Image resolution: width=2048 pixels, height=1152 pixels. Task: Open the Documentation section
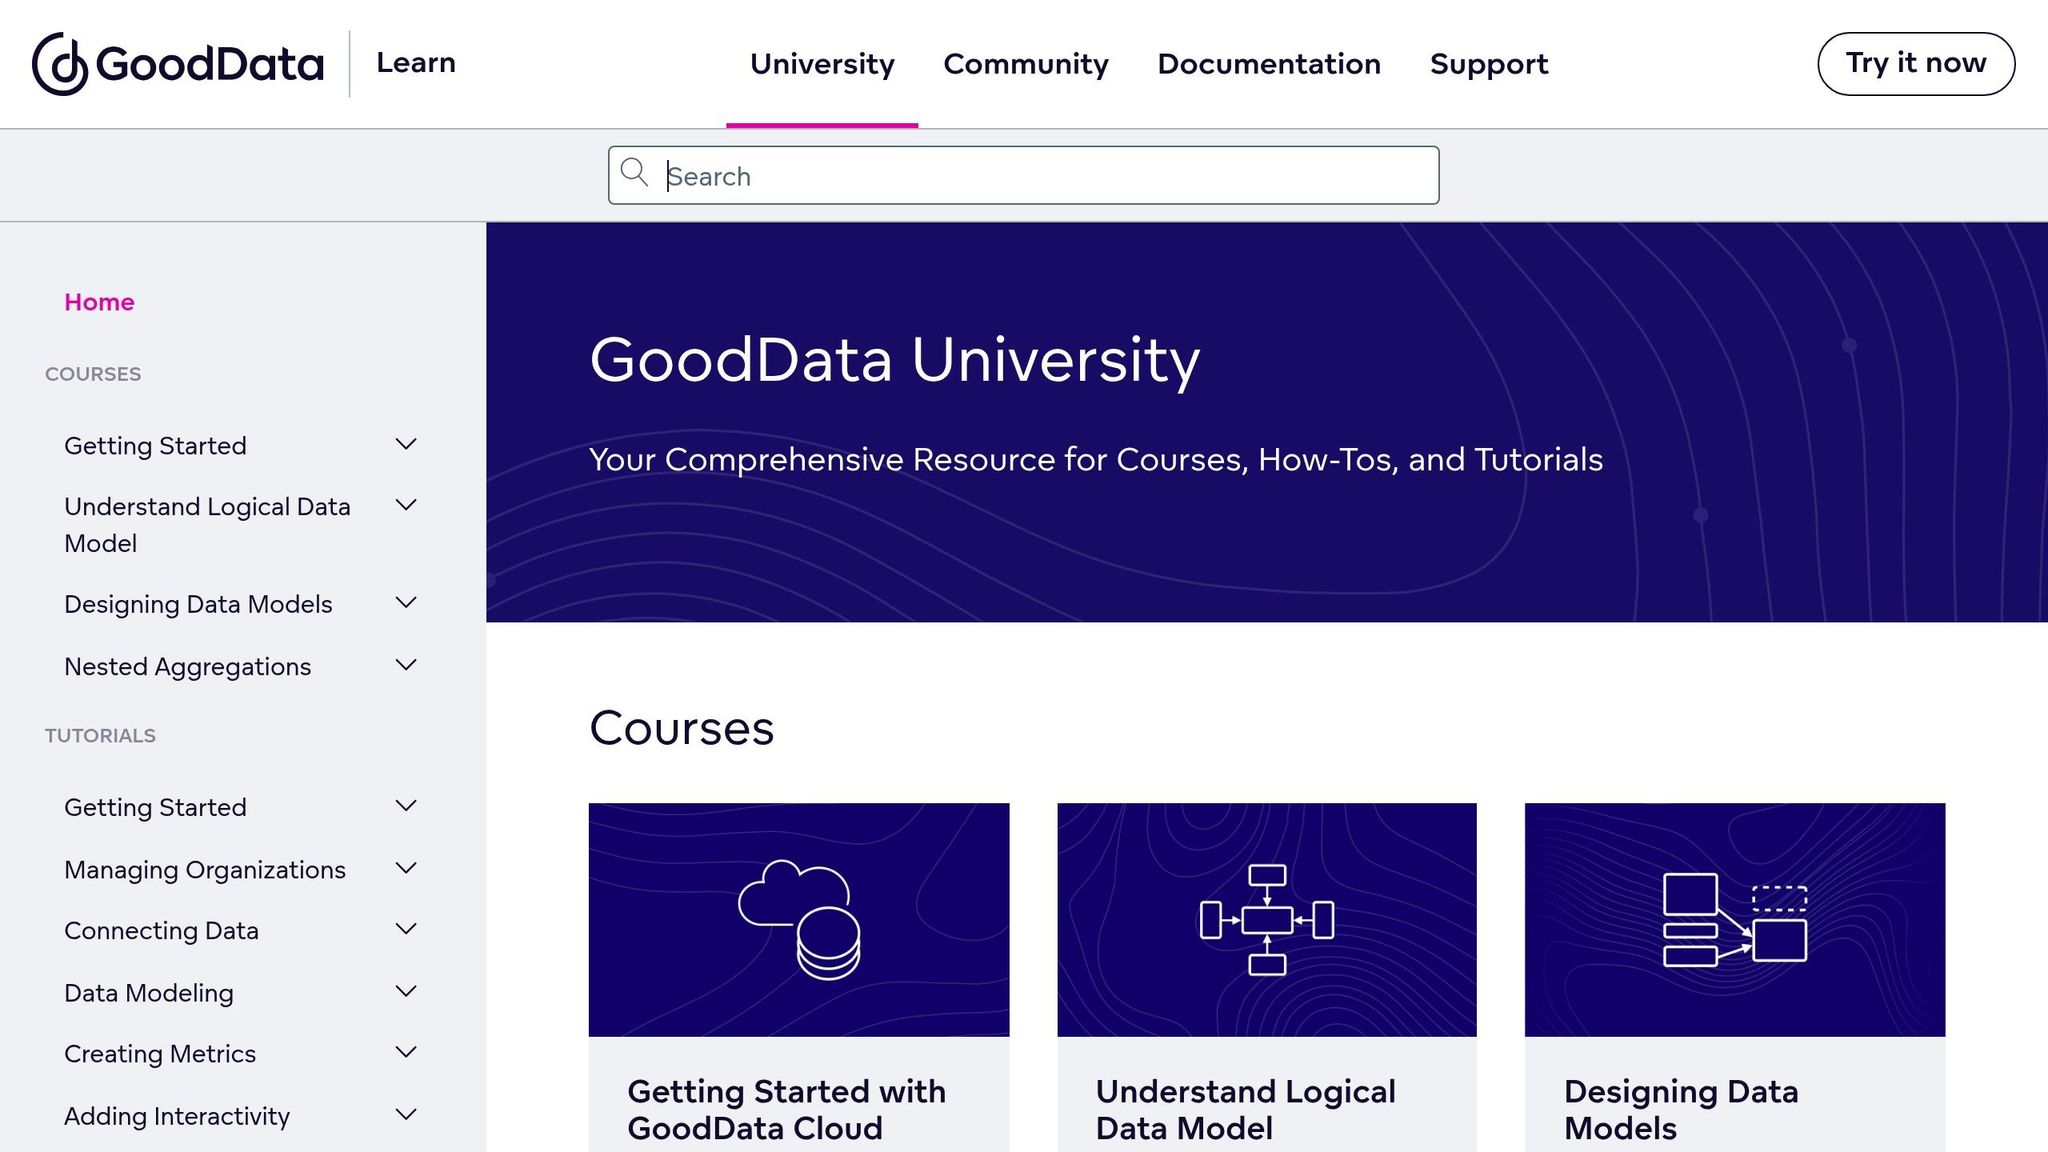tap(1269, 64)
